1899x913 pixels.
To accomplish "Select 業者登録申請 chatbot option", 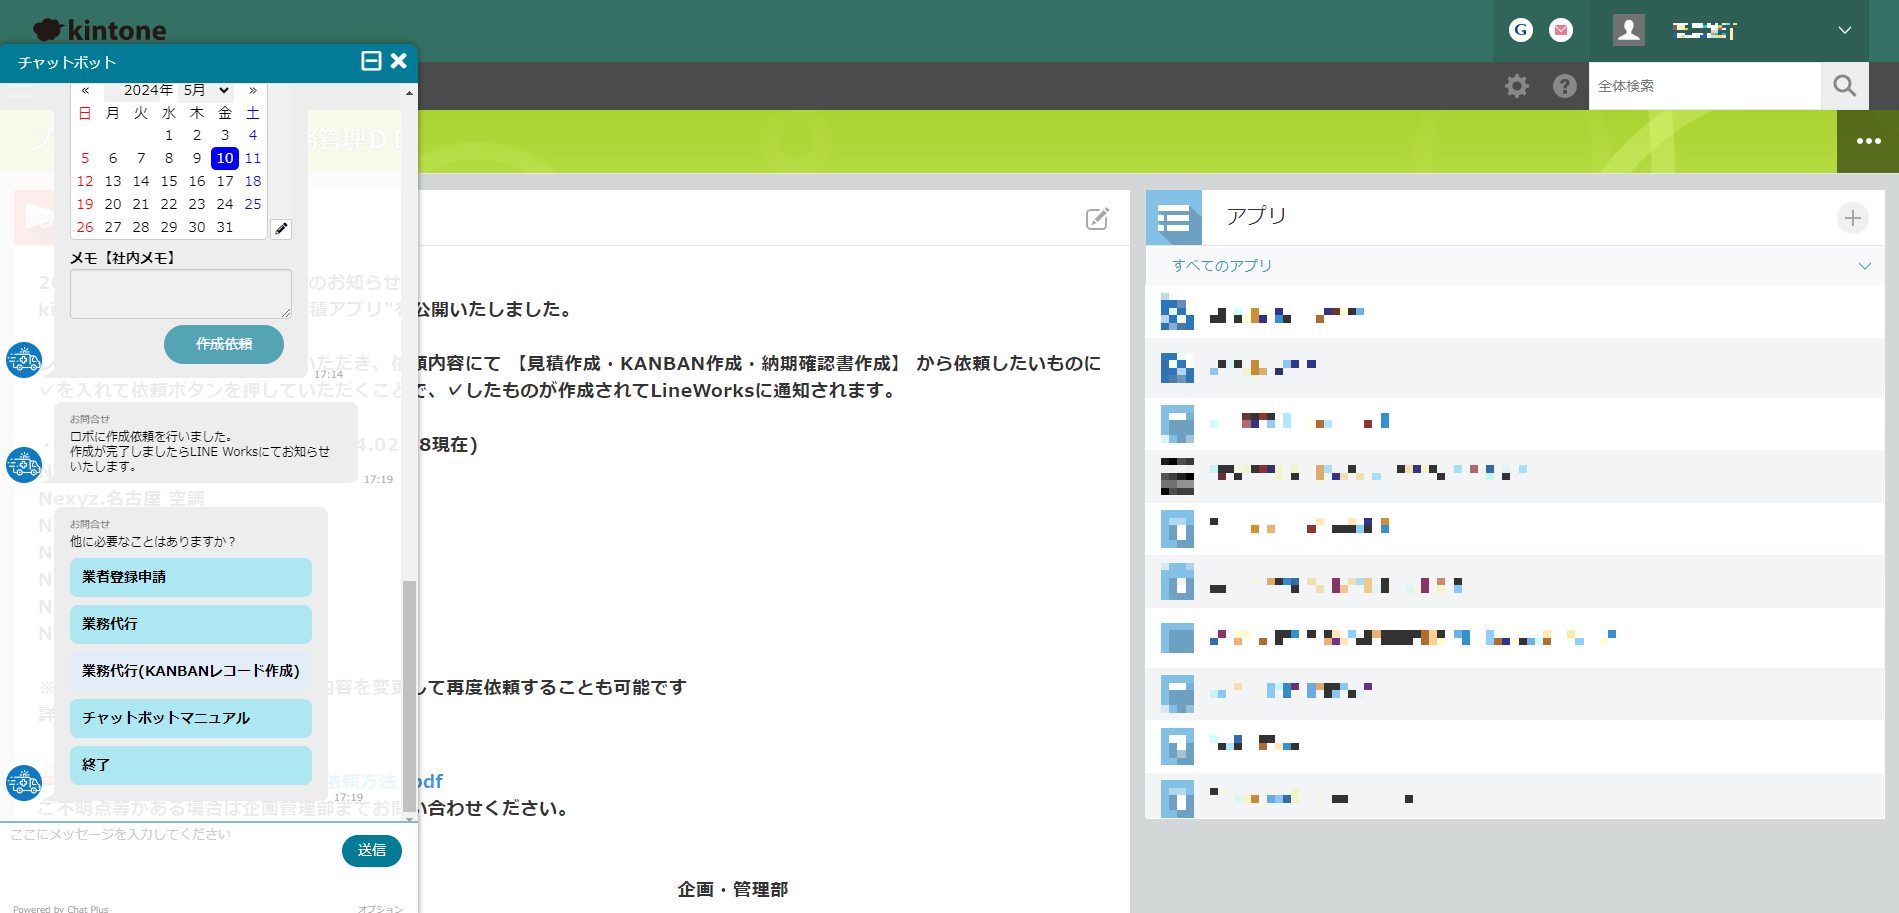I will (190, 577).
